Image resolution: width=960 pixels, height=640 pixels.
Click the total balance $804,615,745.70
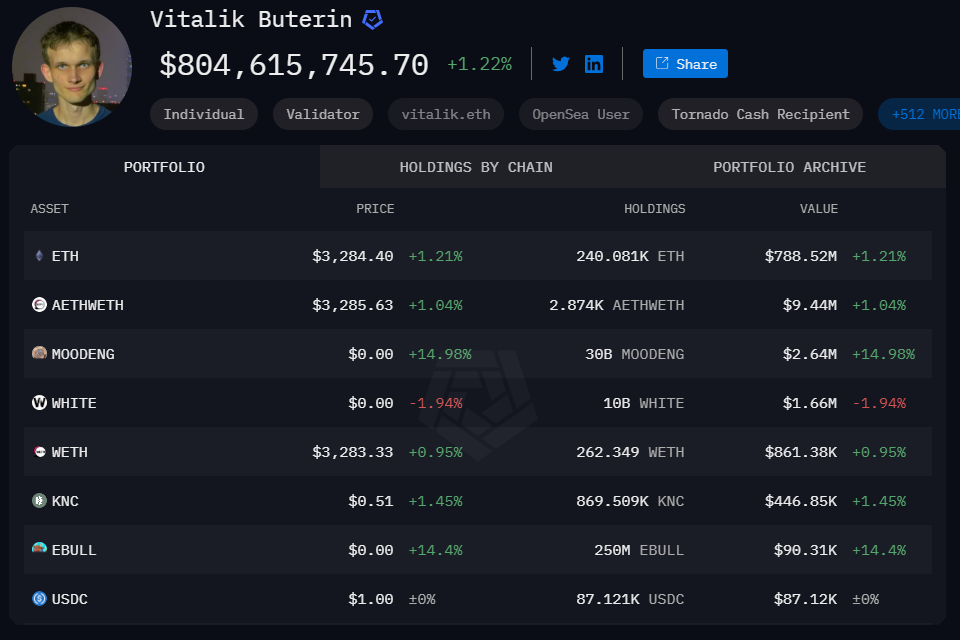point(294,65)
